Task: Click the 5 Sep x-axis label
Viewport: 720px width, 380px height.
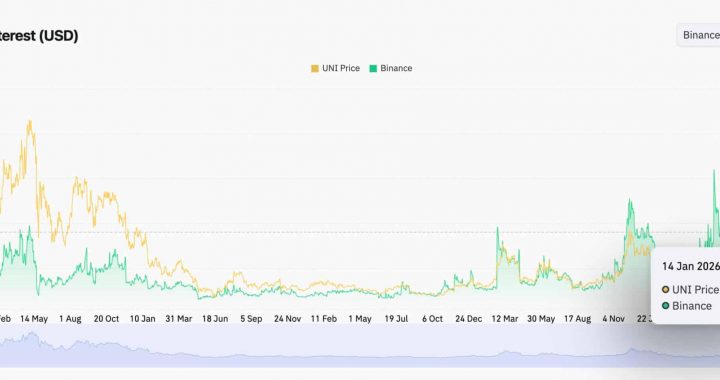Action: pos(251,319)
